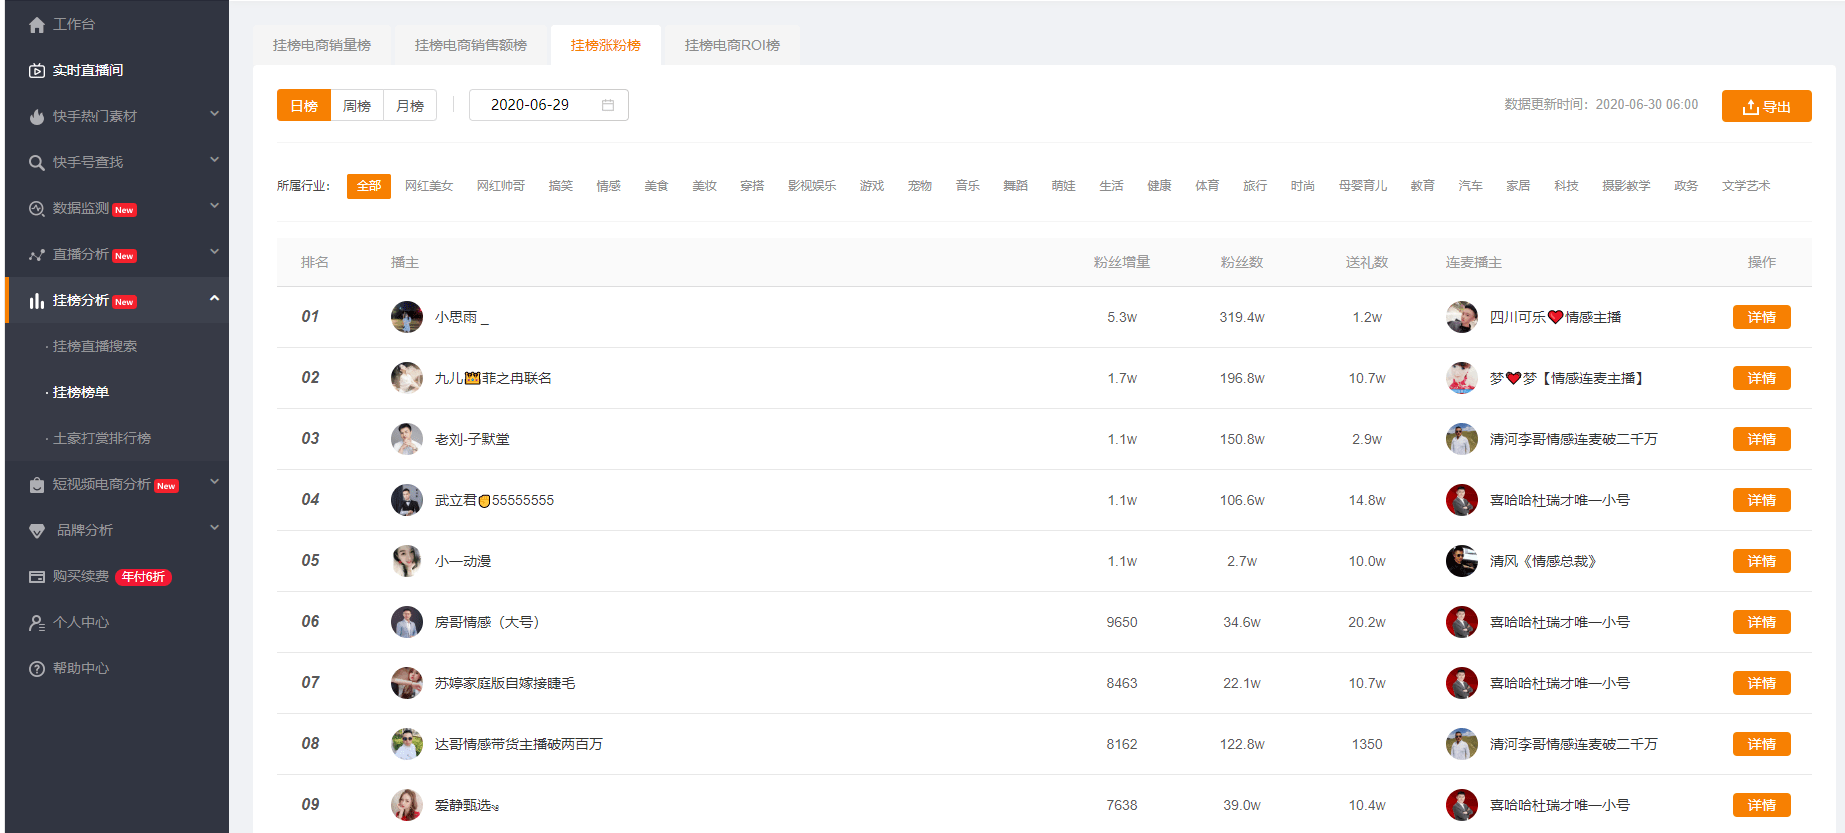The height and width of the screenshot is (833, 1845).
Task: Click the date field showing 2020-06-29
Action: click(549, 105)
